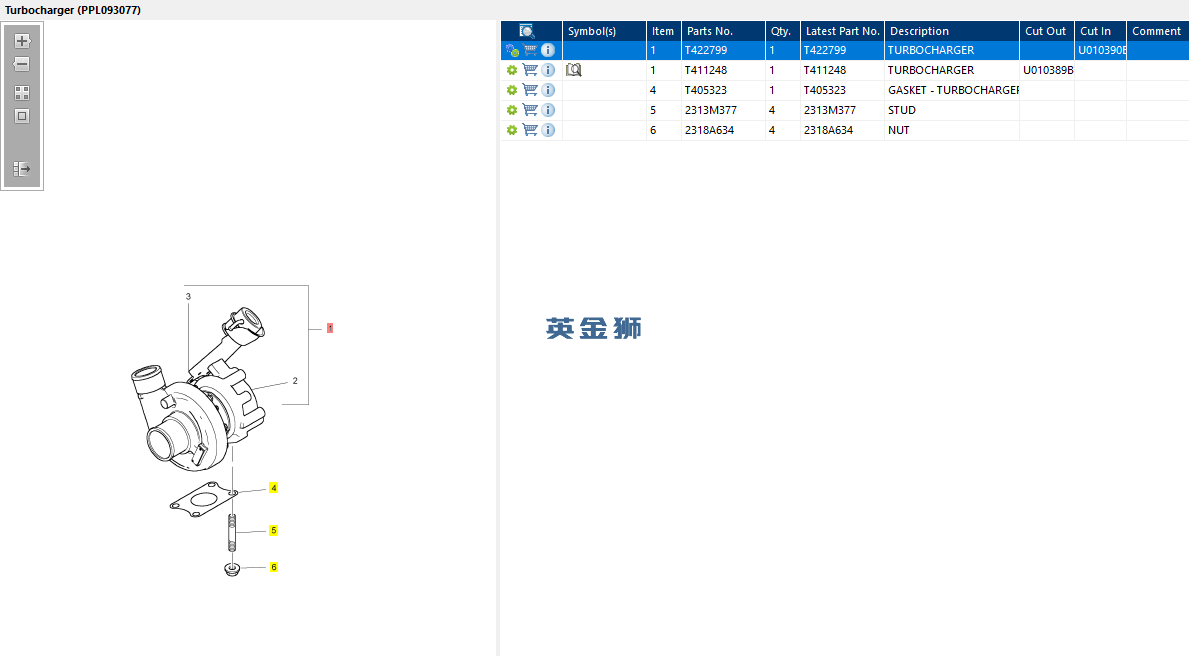The height and width of the screenshot is (656, 1189).
Task: Click the single-square view button in diagram toolbar
Action: click(x=22, y=116)
